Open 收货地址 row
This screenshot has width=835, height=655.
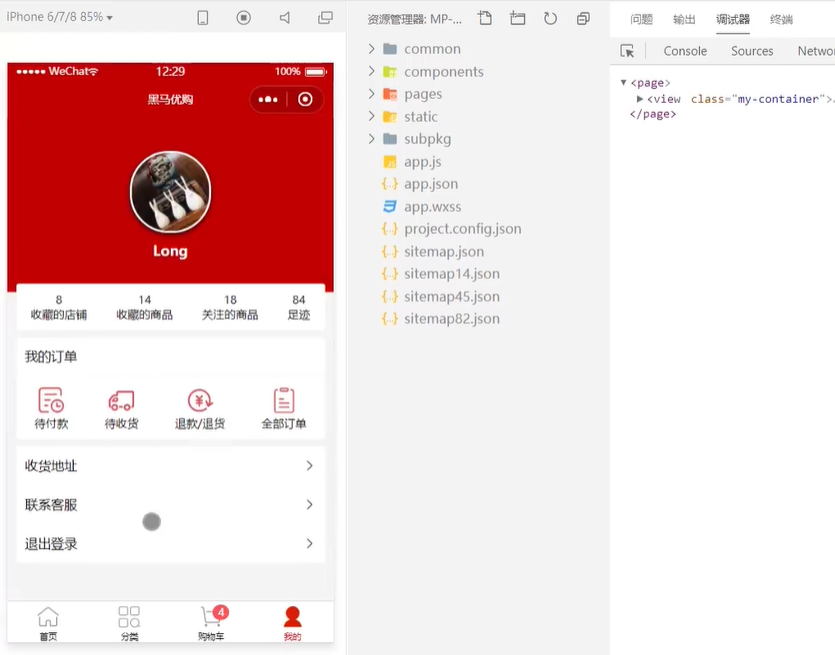[x=170, y=466]
